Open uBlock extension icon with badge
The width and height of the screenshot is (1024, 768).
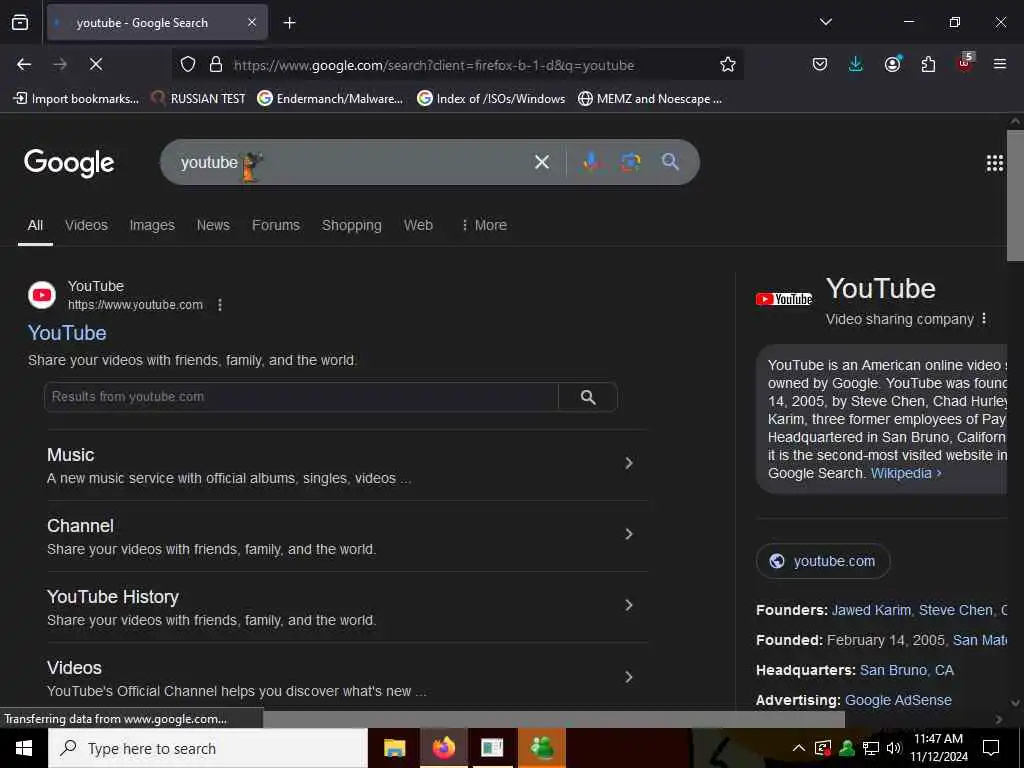965,63
